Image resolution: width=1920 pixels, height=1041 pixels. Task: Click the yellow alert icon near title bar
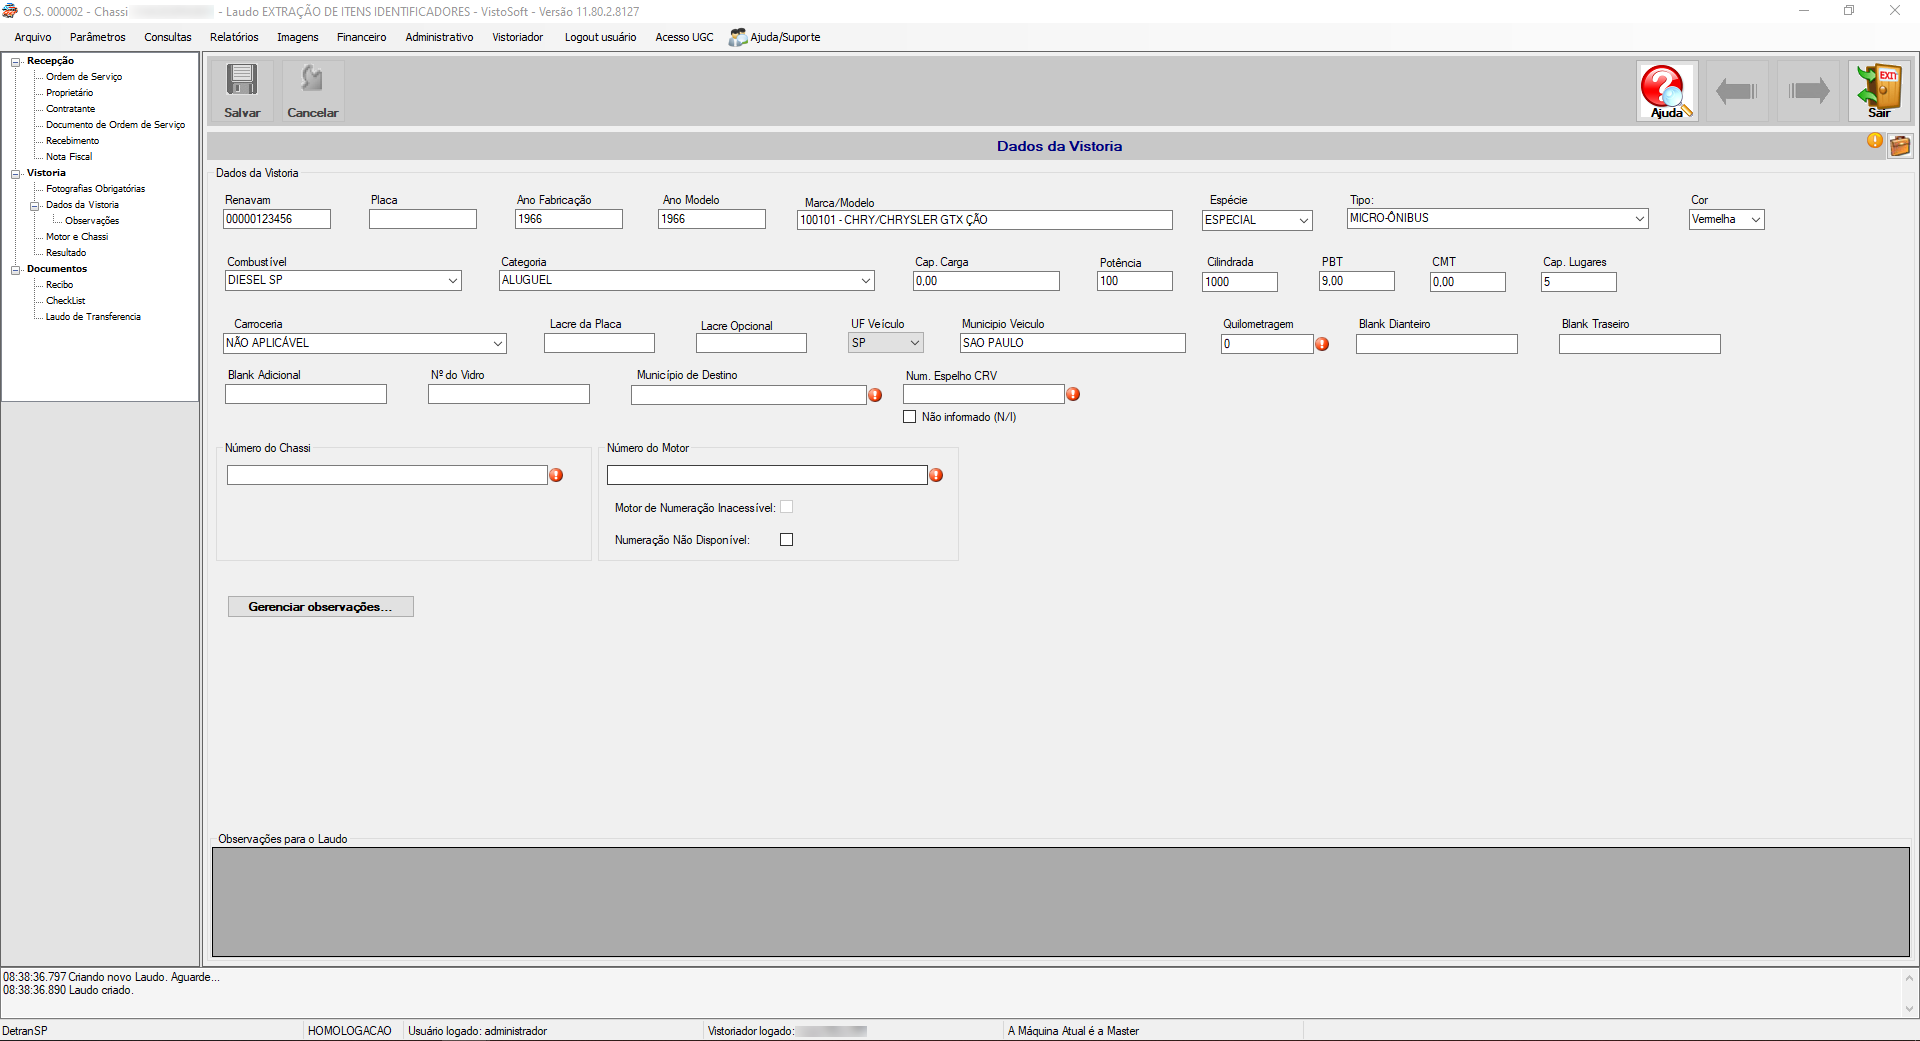coord(1875,140)
